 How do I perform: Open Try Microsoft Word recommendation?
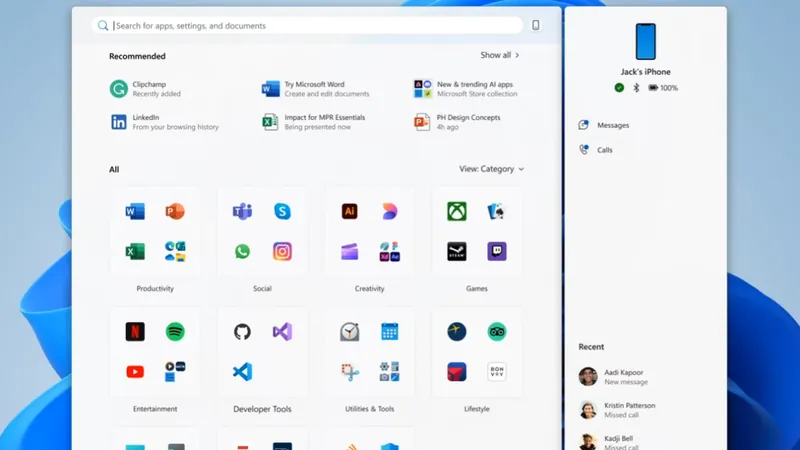pyautogui.click(x=315, y=89)
